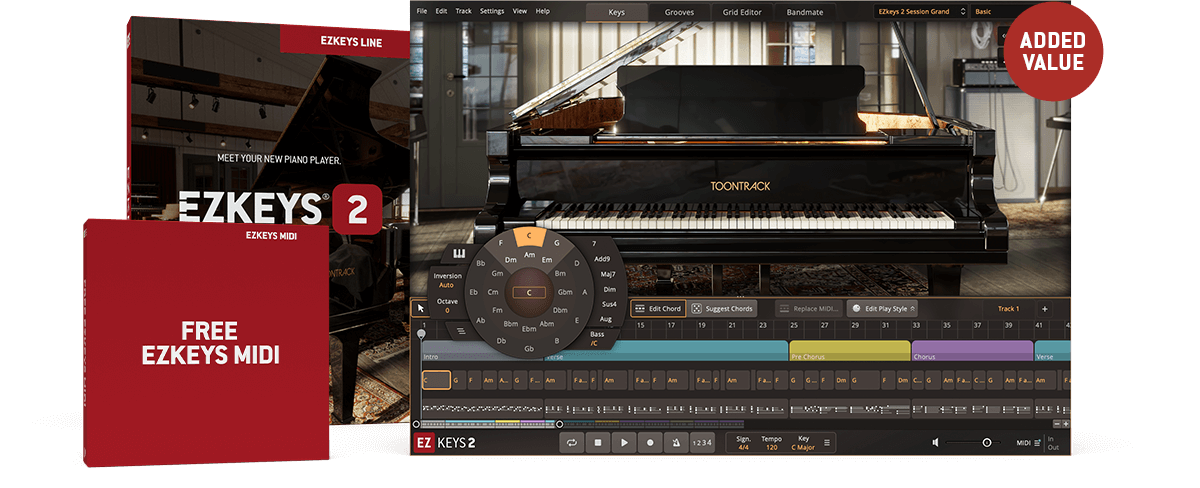Select the highlighted C chord in wheel
Screen dimensions: 1200x488
pos(530,237)
